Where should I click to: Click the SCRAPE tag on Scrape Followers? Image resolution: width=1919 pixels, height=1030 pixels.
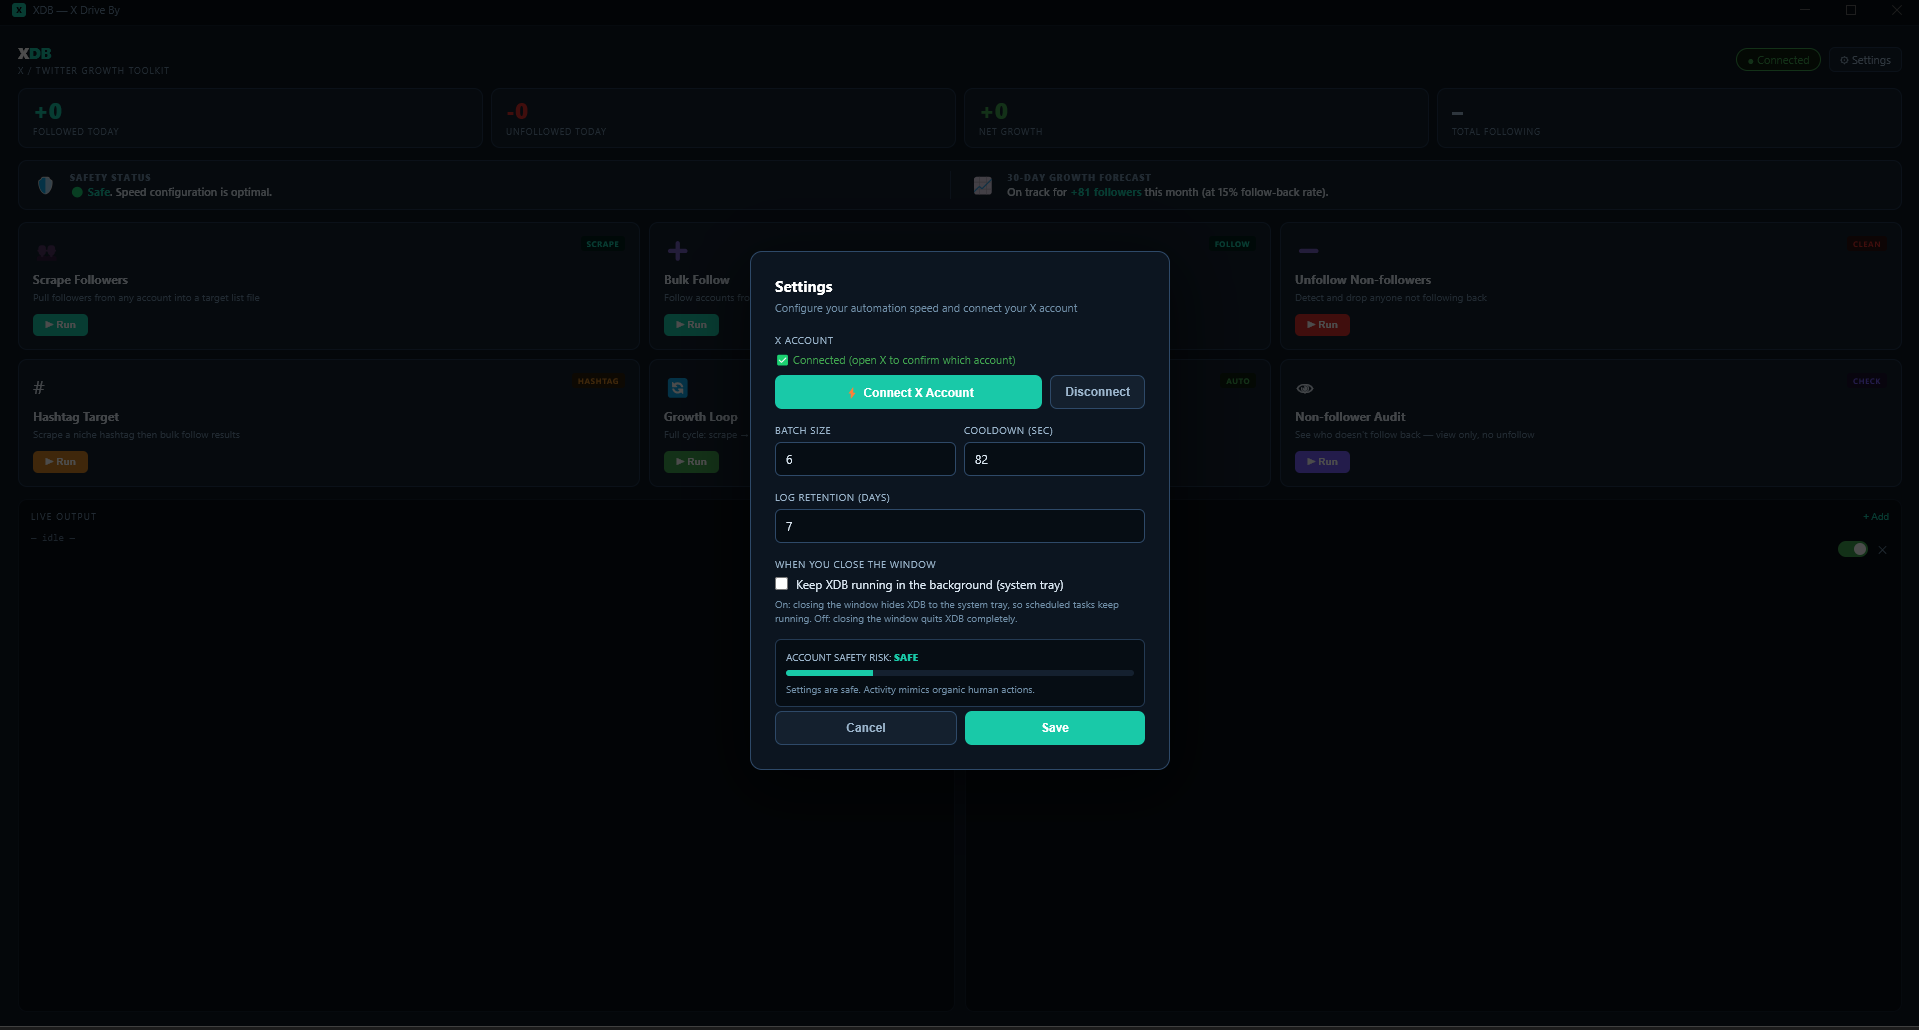point(603,244)
